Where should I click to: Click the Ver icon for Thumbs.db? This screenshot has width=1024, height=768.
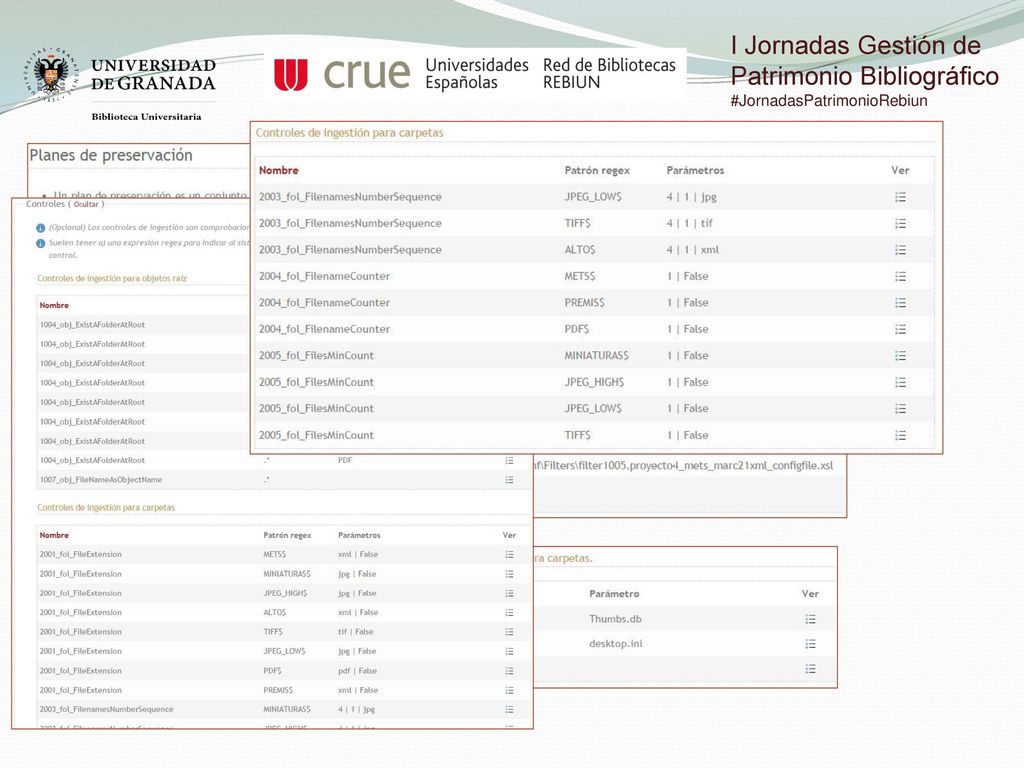[810, 619]
